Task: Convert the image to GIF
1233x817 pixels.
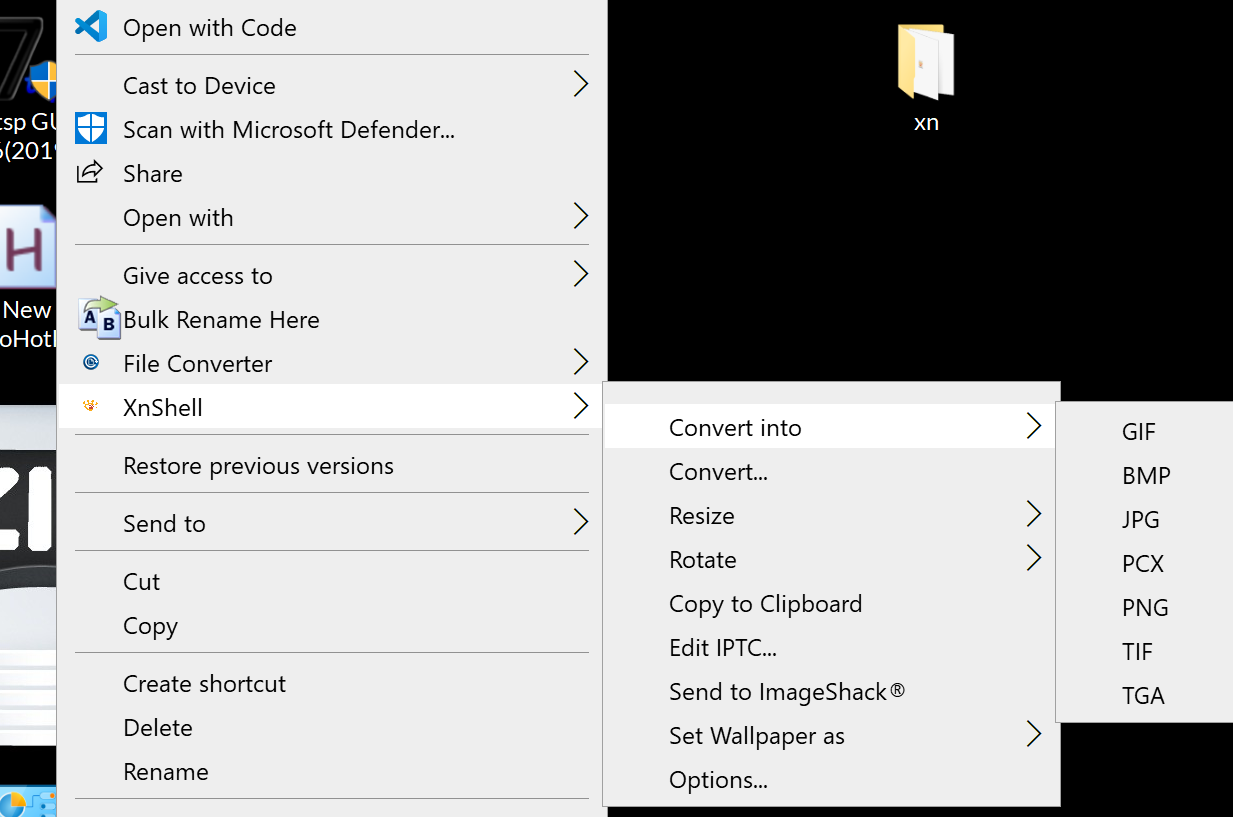Action: (1139, 431)
